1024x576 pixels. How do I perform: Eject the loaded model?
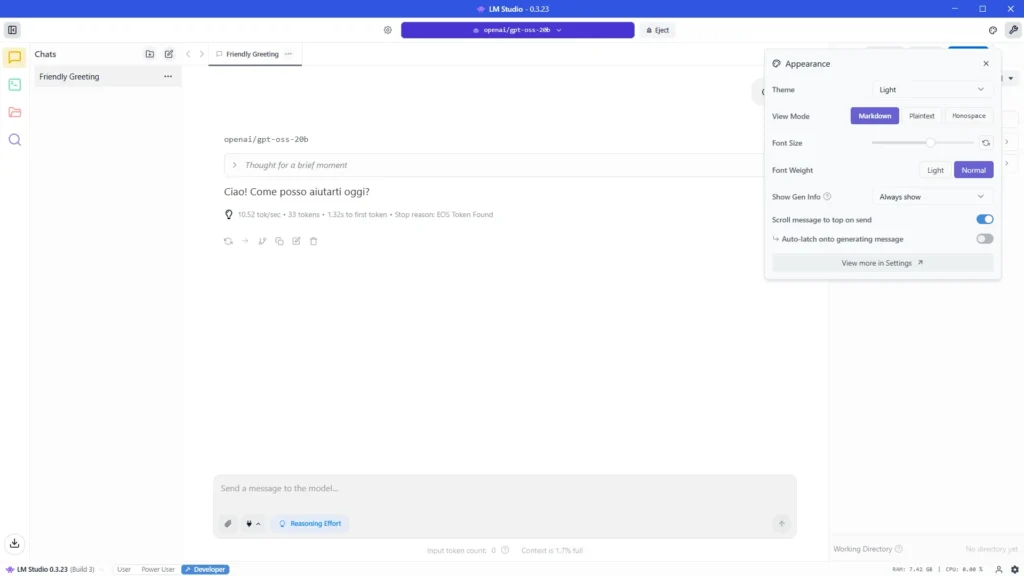coord(657,30)
